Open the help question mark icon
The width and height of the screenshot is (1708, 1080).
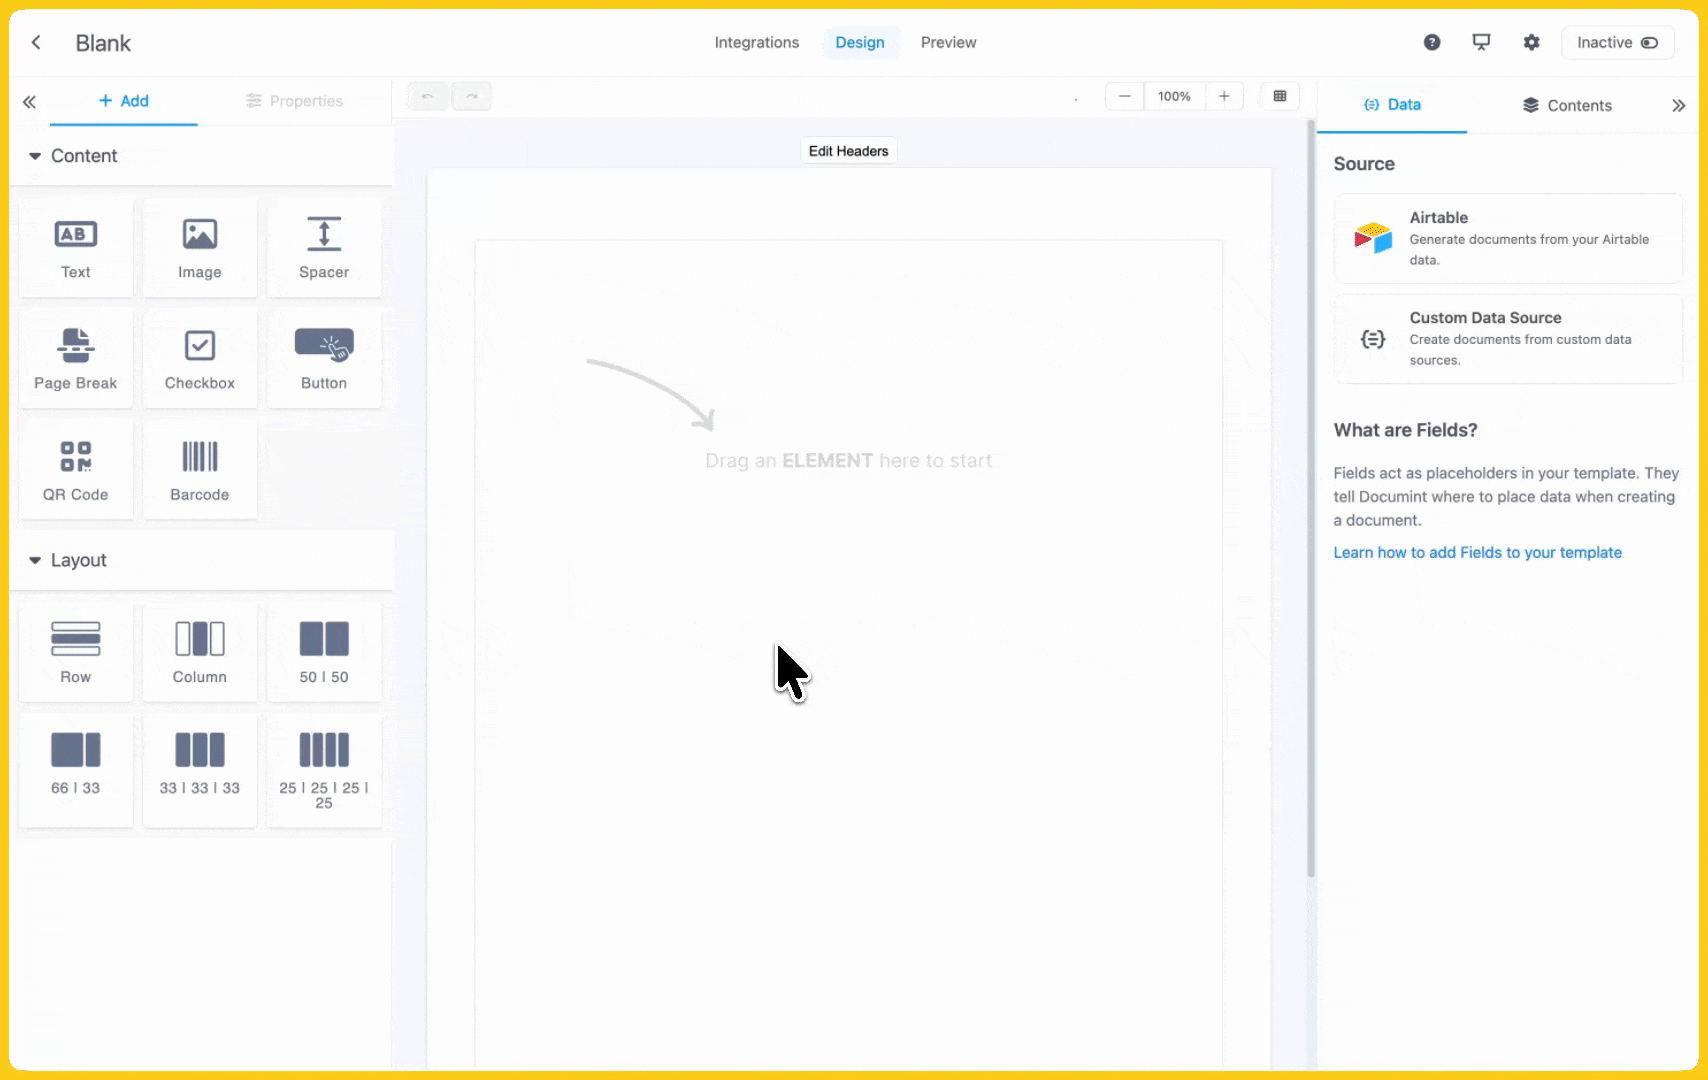[1432, 42]
